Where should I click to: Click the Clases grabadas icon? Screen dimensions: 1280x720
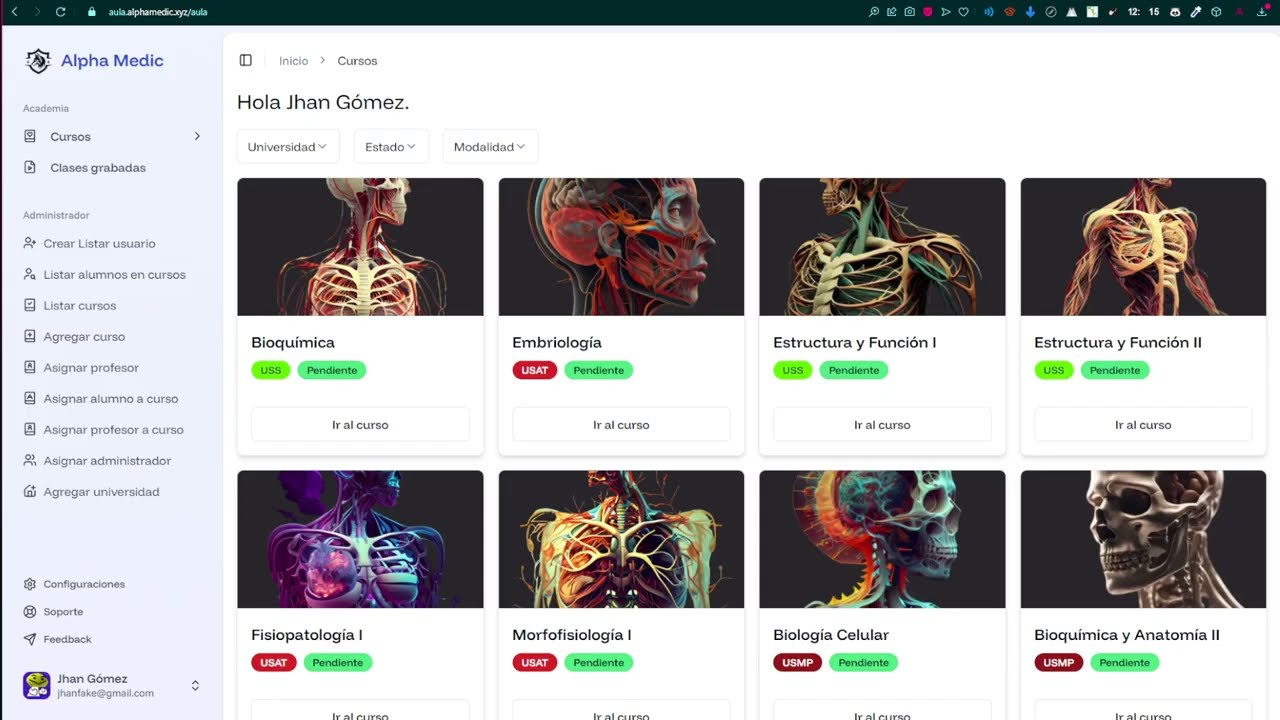click(30, 167)
